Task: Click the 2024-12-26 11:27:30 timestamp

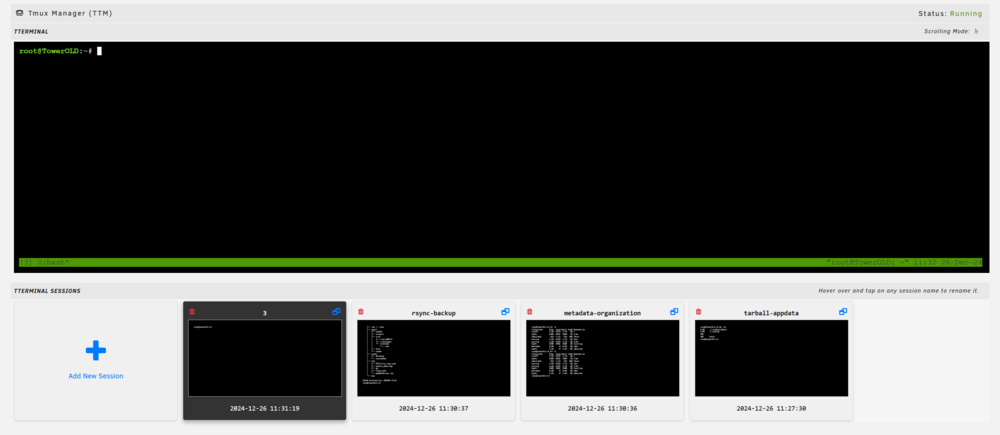Action: (771, 408)
